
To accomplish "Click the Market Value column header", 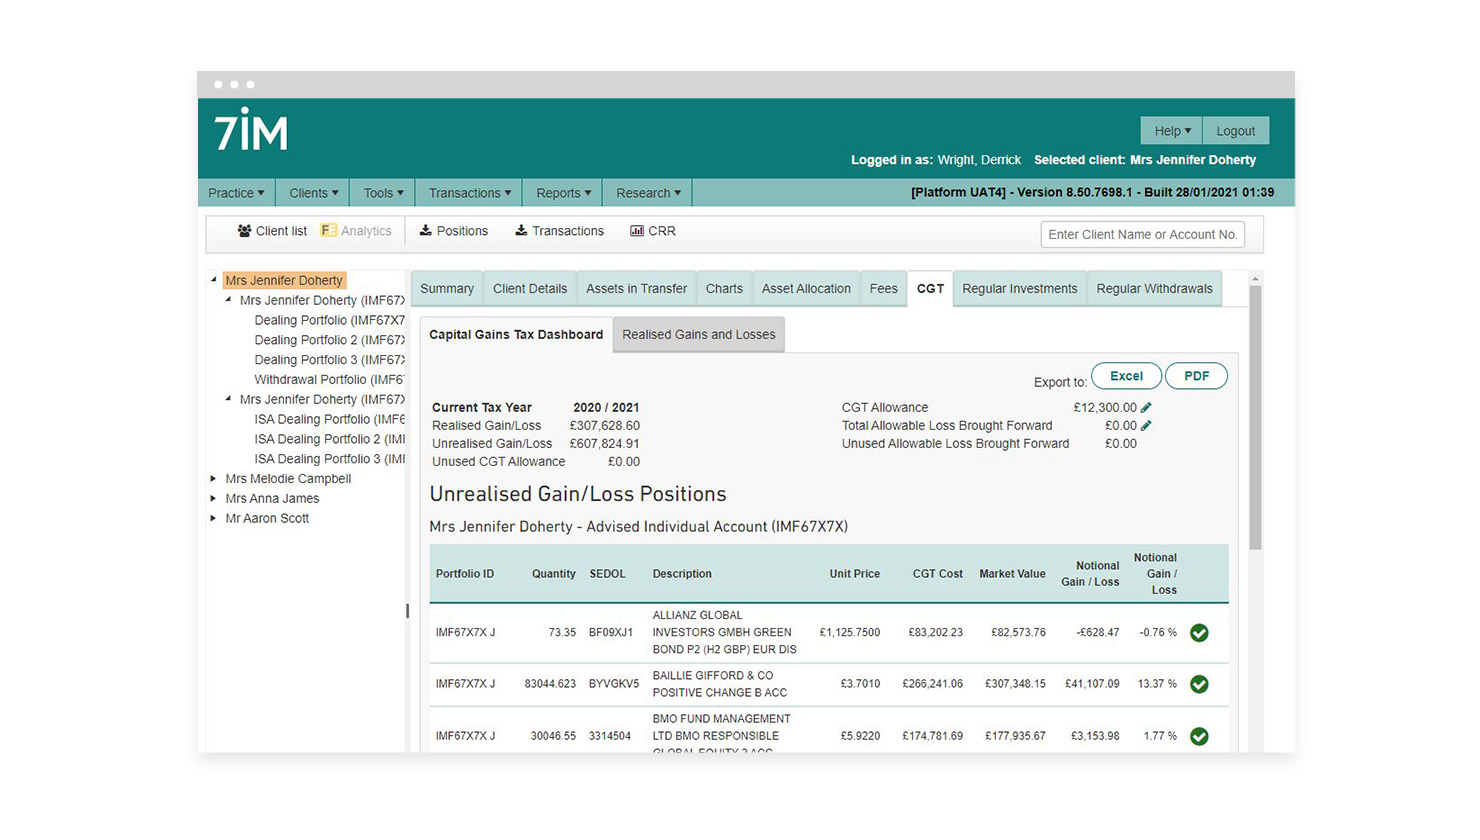I will tap(1012, 574).
